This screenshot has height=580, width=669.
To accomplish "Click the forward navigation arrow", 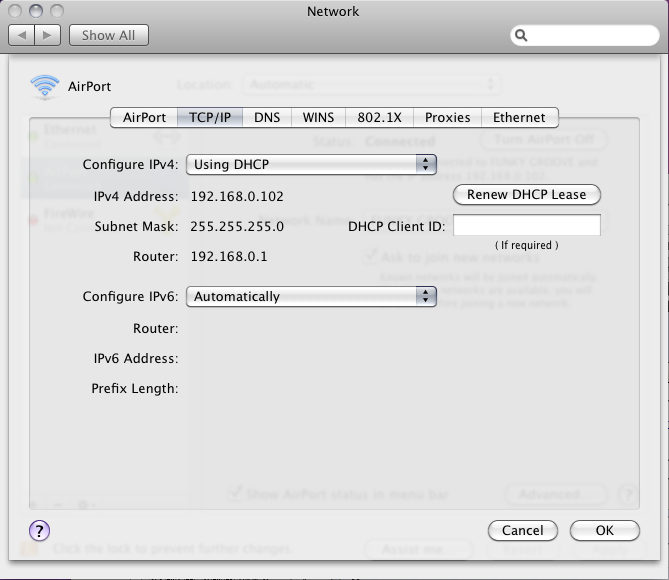I will coord(47,35).
